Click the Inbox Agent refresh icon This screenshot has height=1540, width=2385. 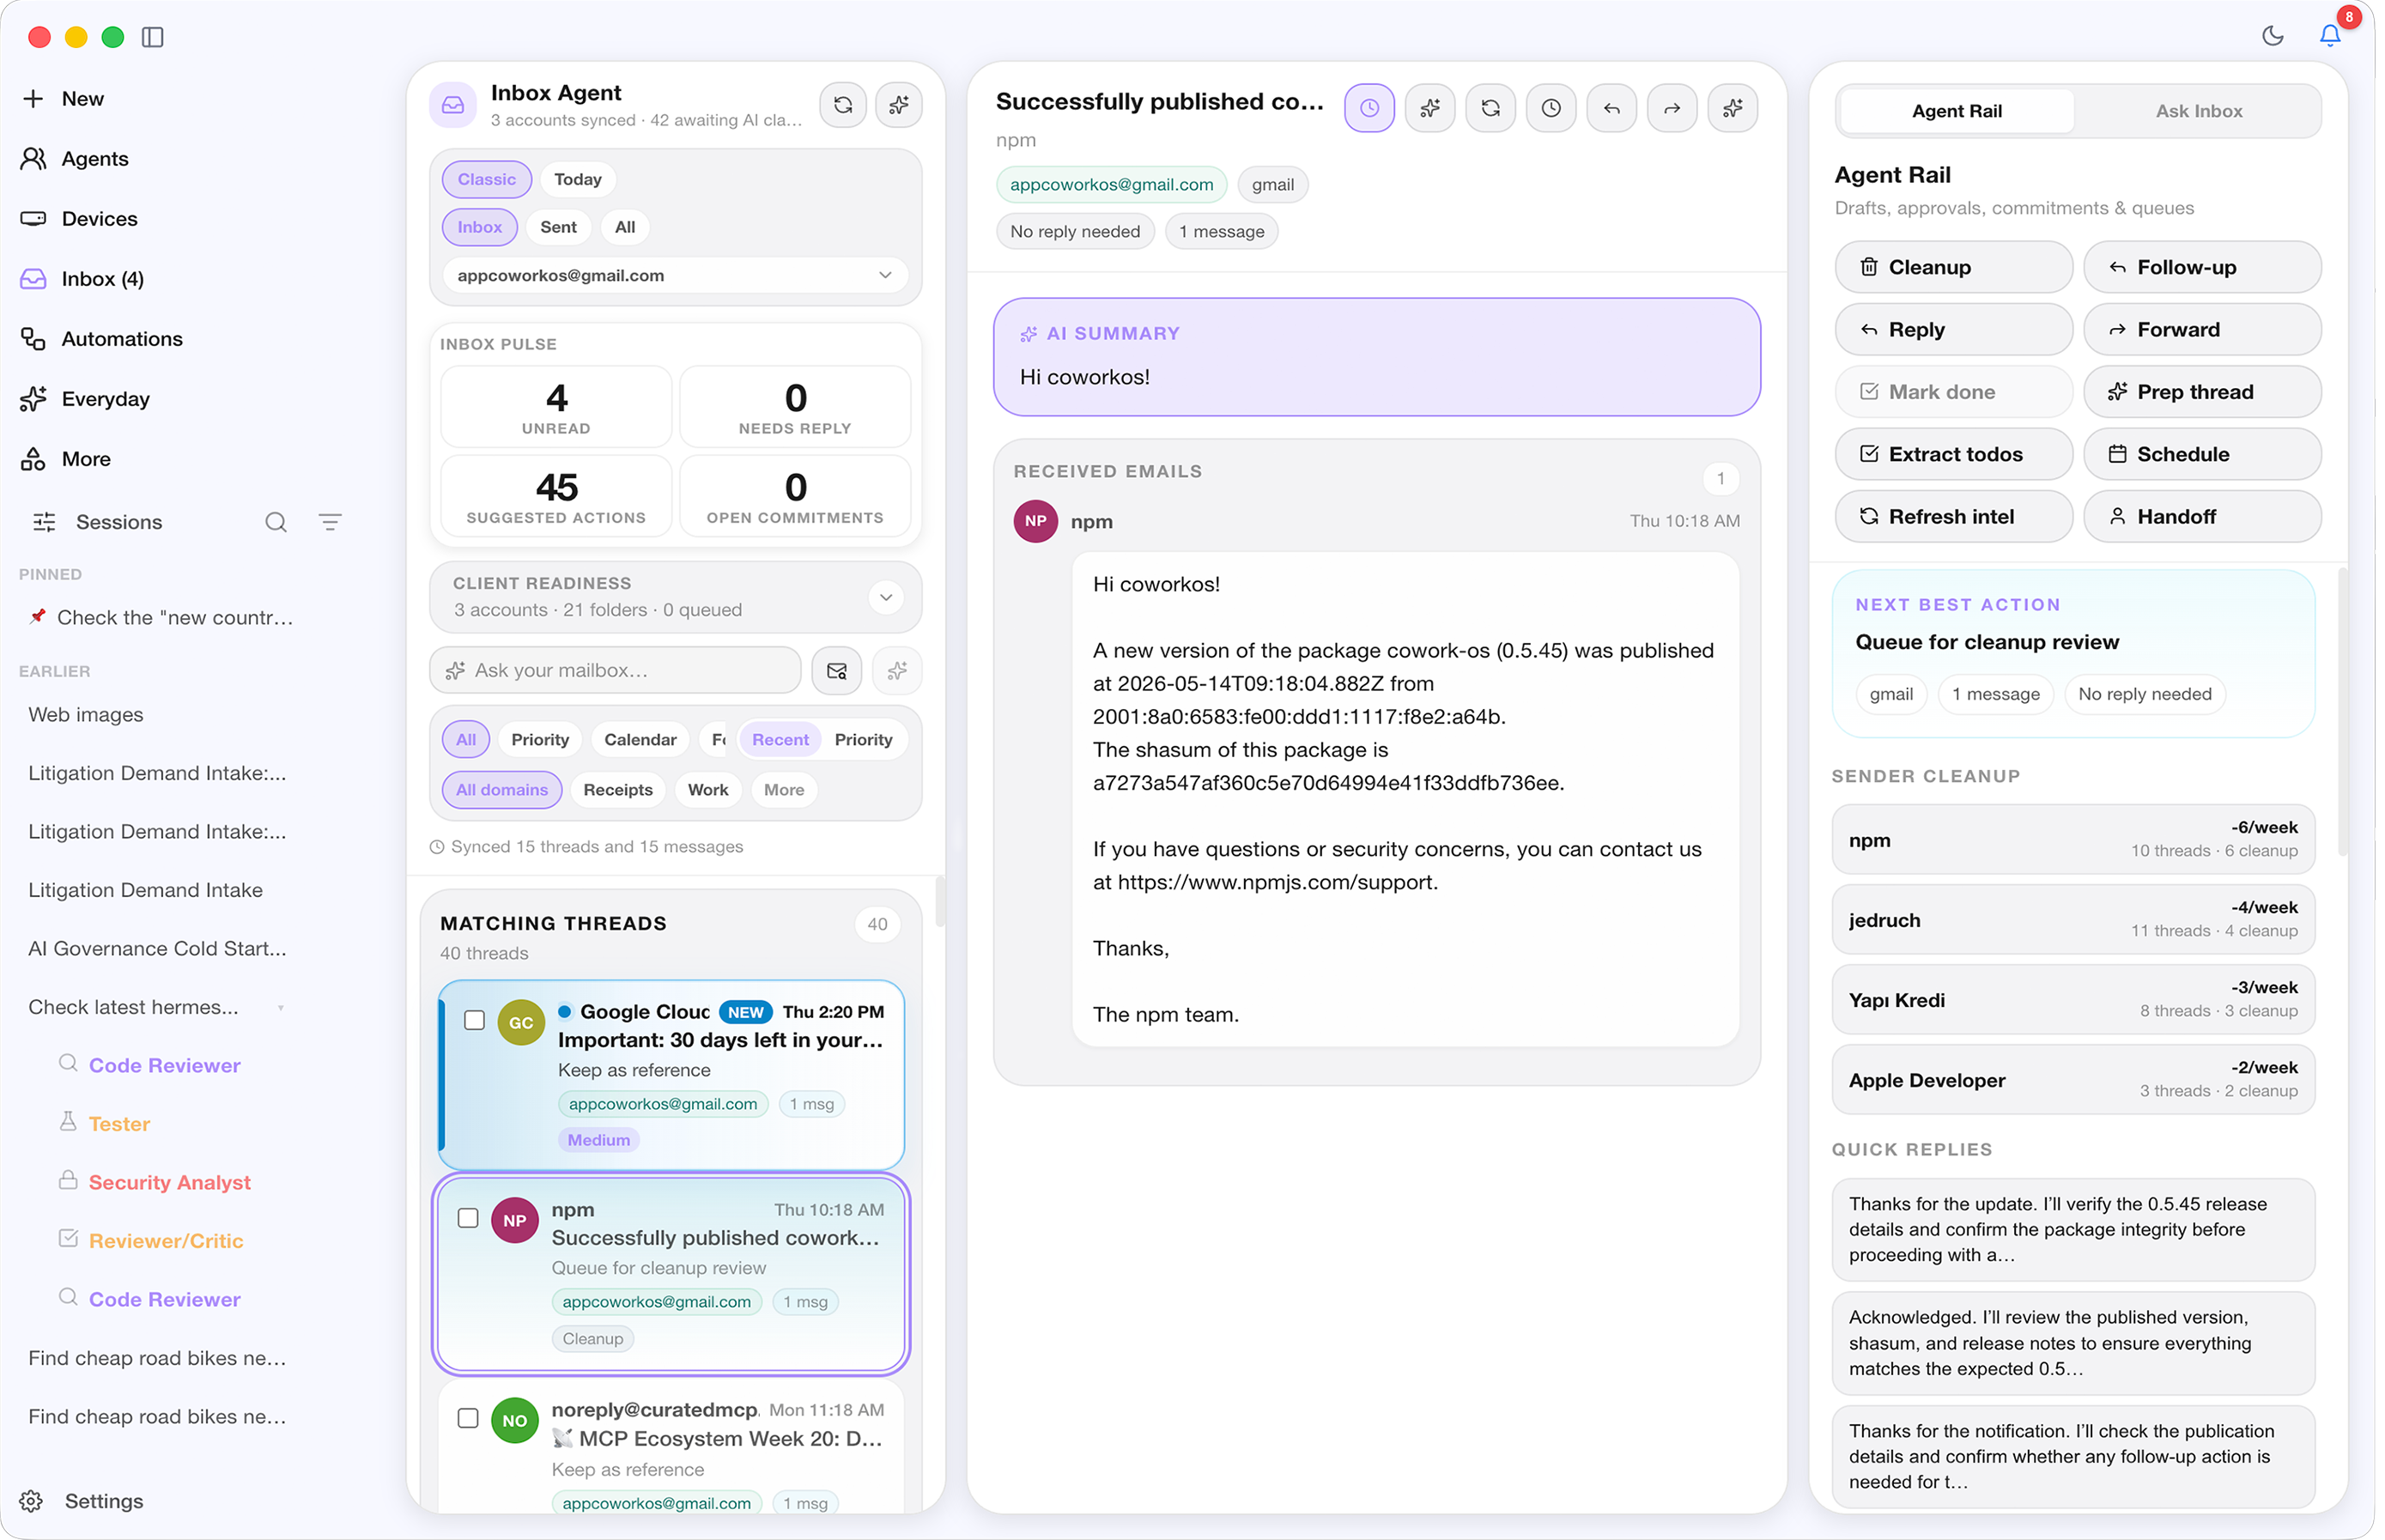click(x=843, y=105)
